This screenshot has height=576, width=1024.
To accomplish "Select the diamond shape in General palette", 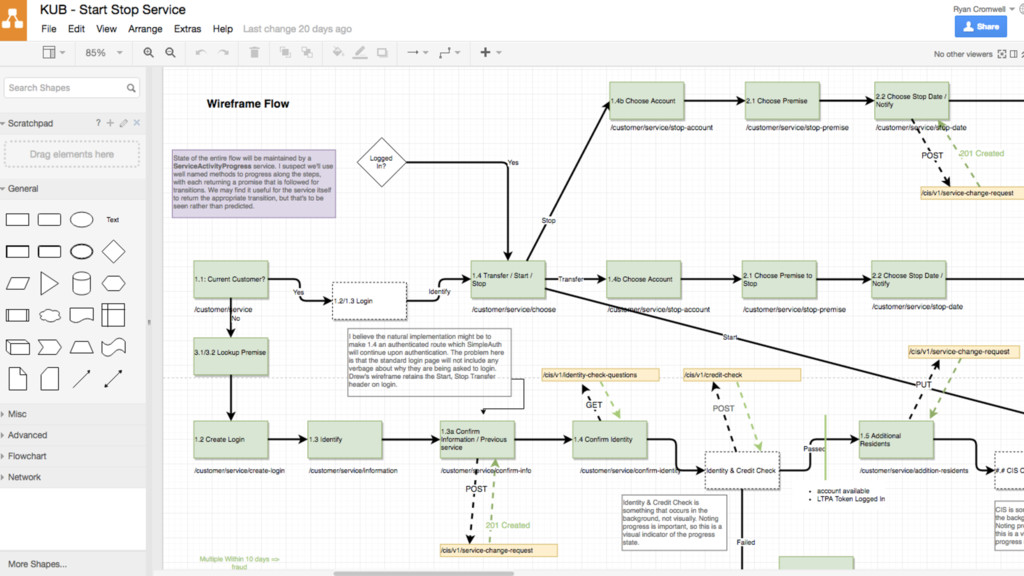I will click(114, 251).
